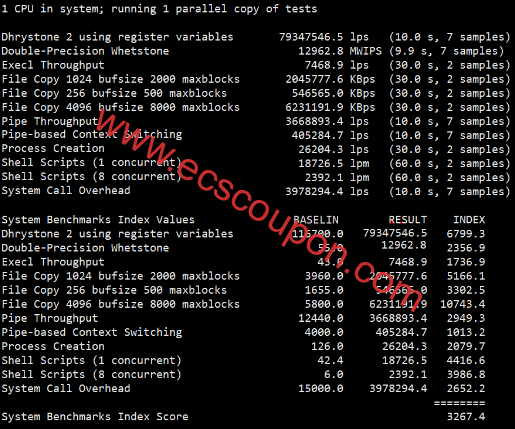
Task: Click the System Benchmarks Index Score label
Action: click(x=95, y=417)
